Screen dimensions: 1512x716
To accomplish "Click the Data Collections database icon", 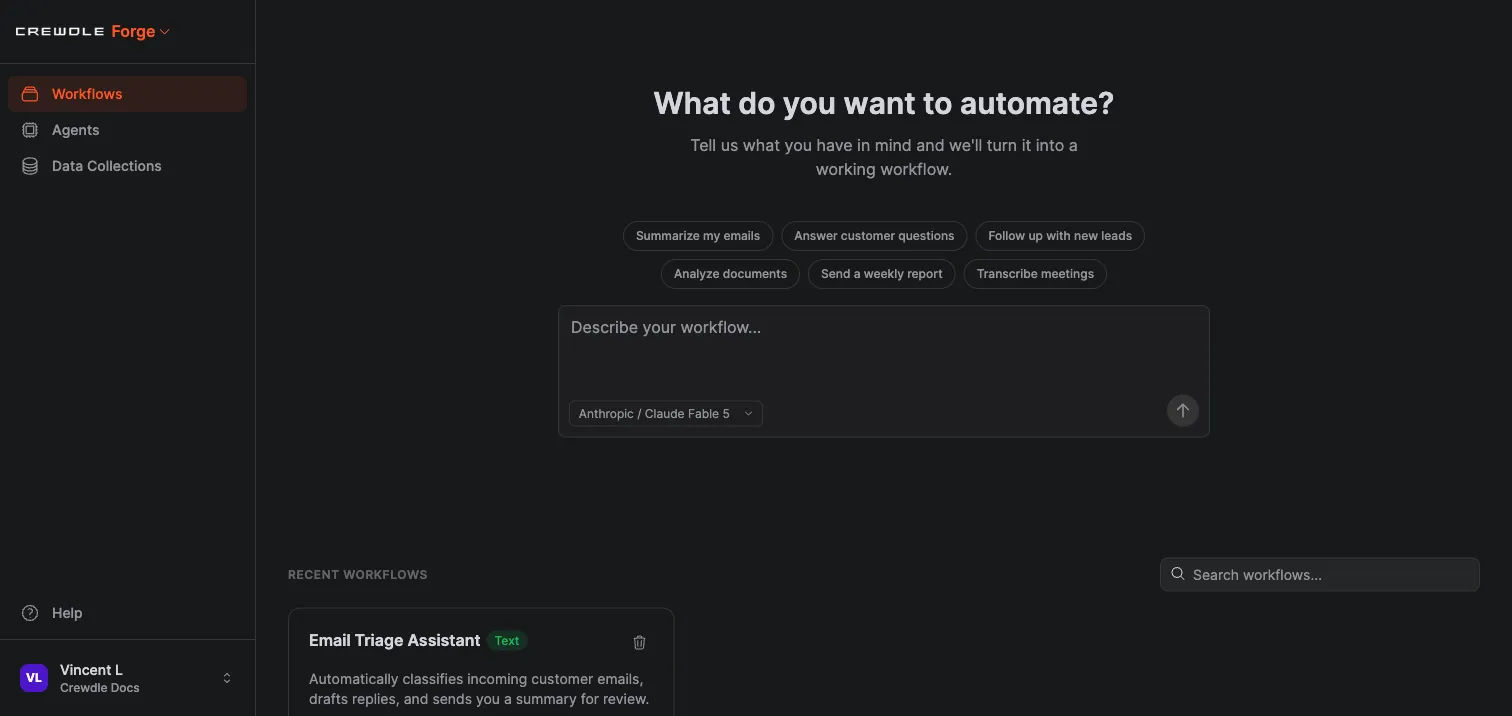I will pos(30,166).
